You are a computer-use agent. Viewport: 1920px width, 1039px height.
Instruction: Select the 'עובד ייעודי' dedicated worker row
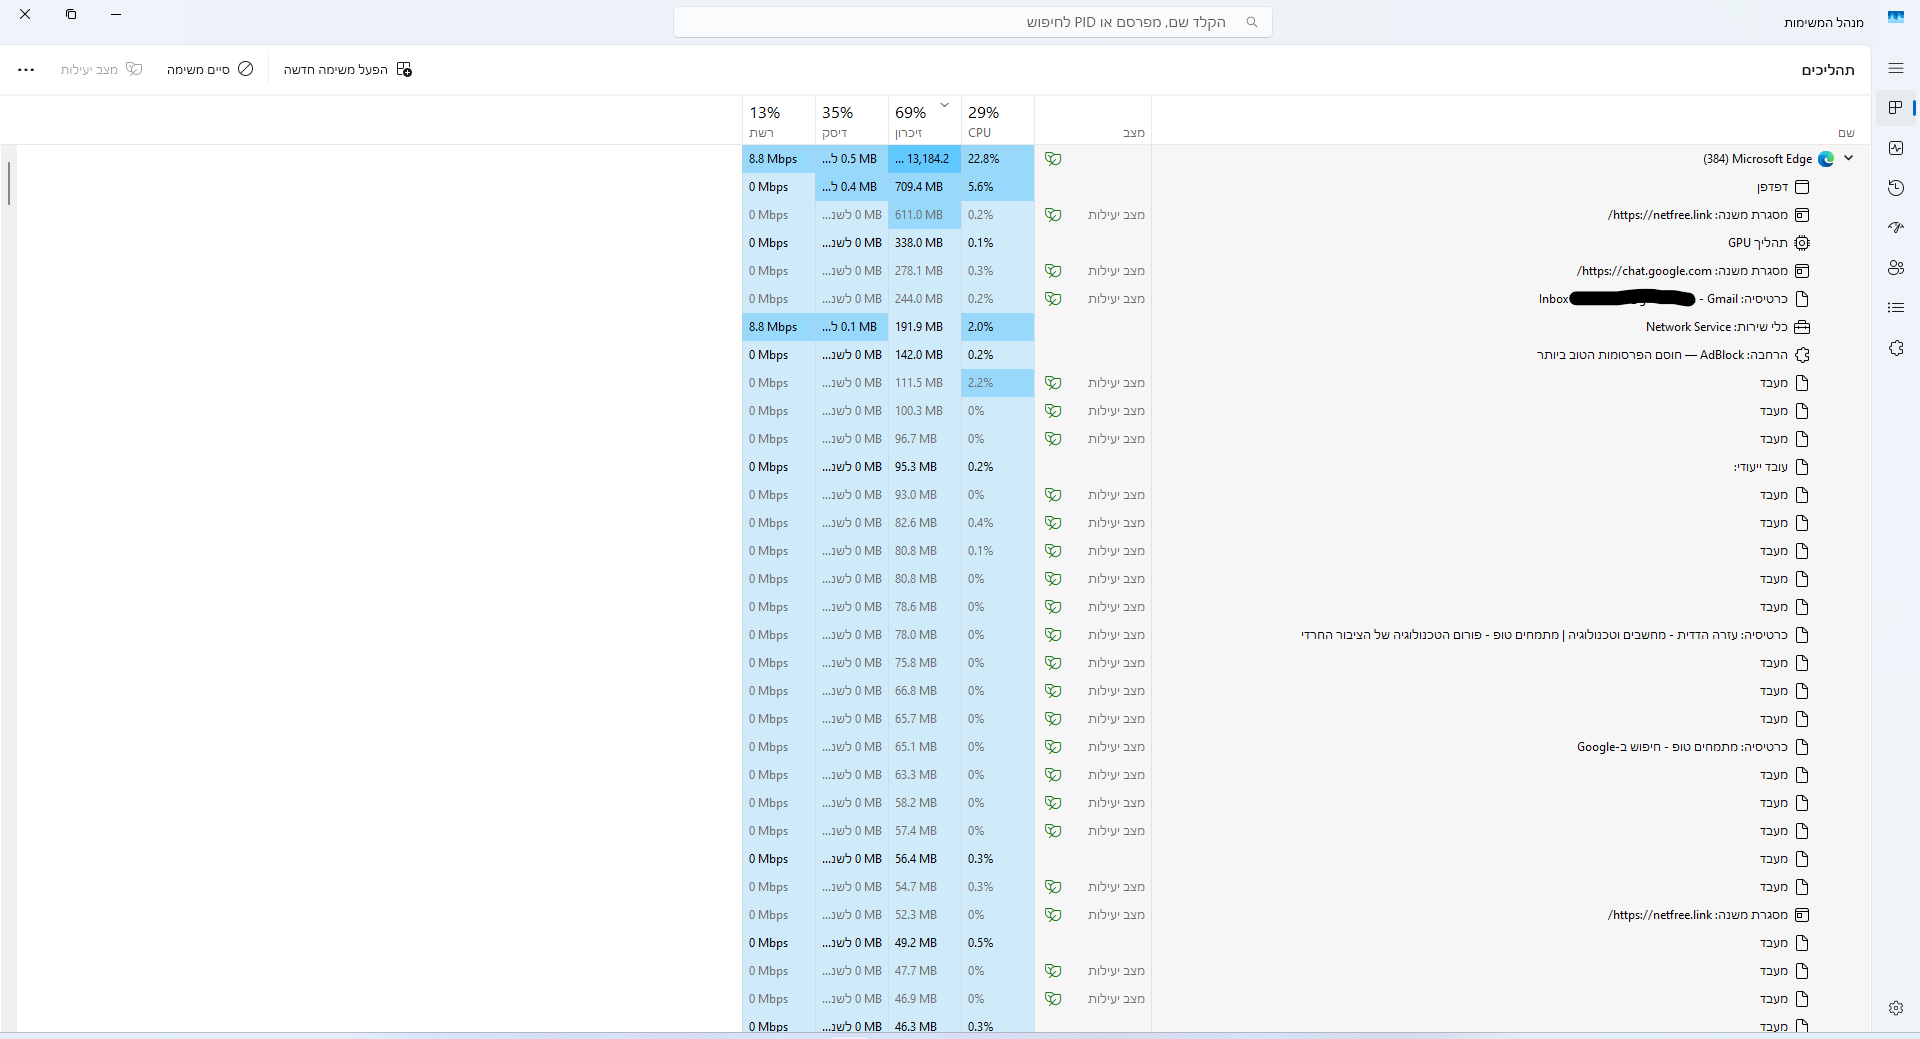1306,467
